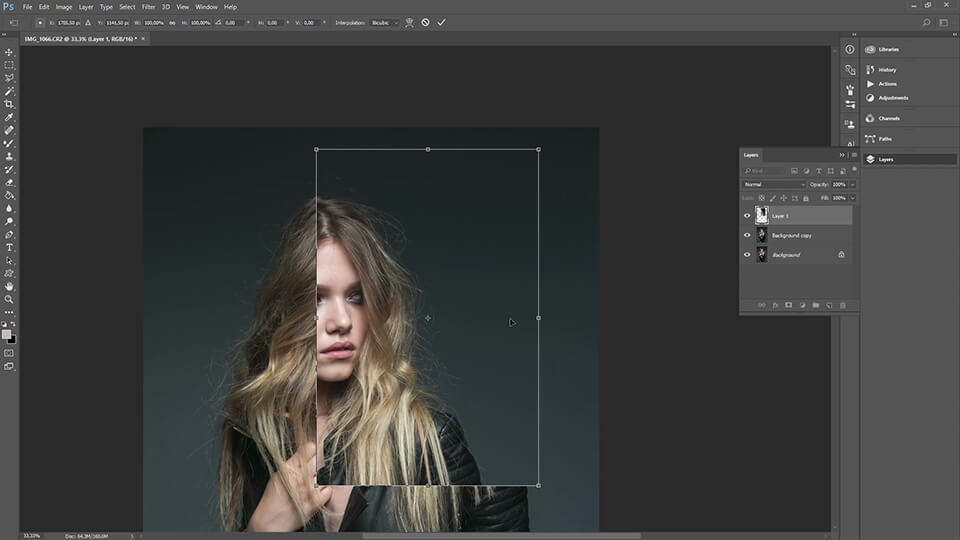The height and width of the screenshot is (540, 960).
Task: Reset default foreground and background colors
Action: pos(4,324)
